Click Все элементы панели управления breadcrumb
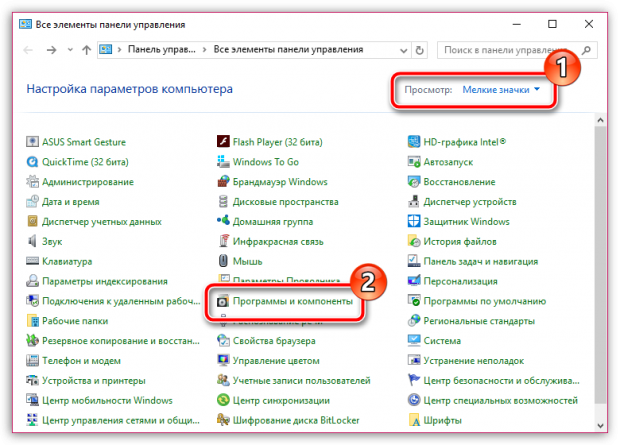Image resolution: width=620 pixels, height=445 pixels. pos(288,49)
